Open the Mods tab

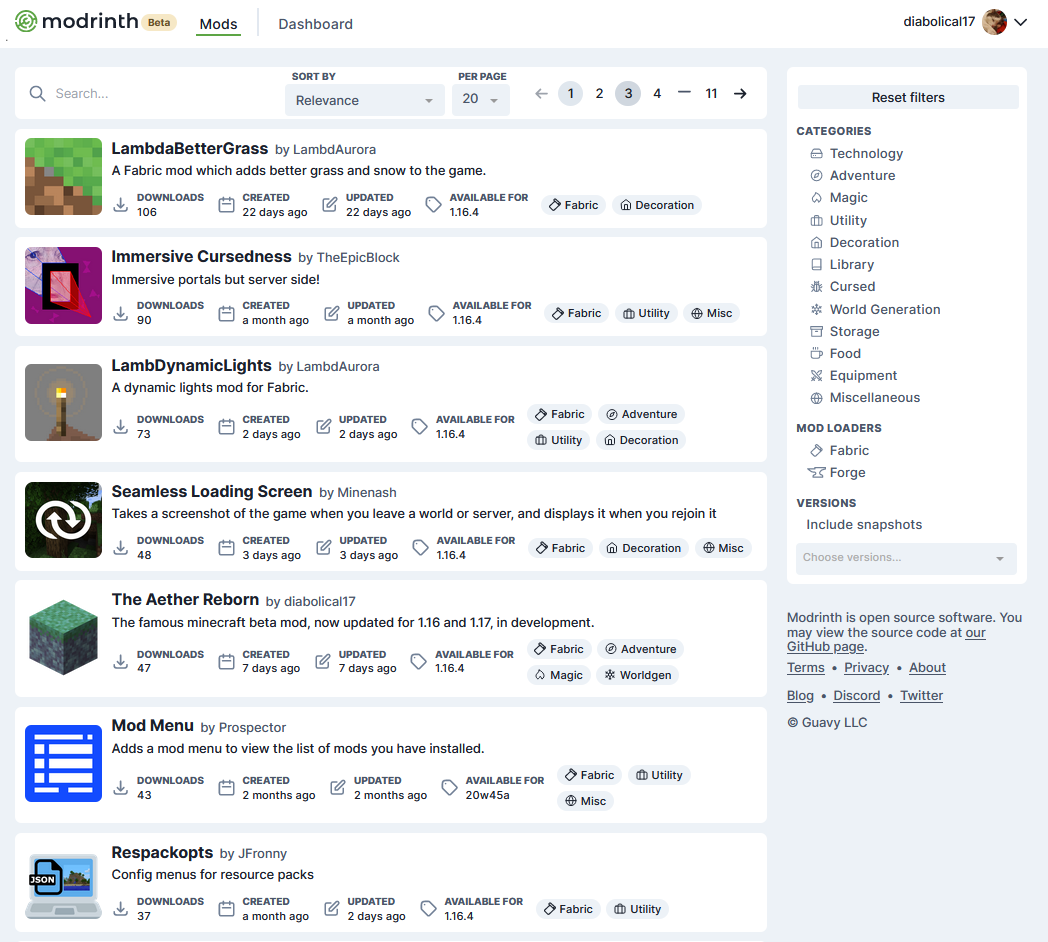point(218,24)
